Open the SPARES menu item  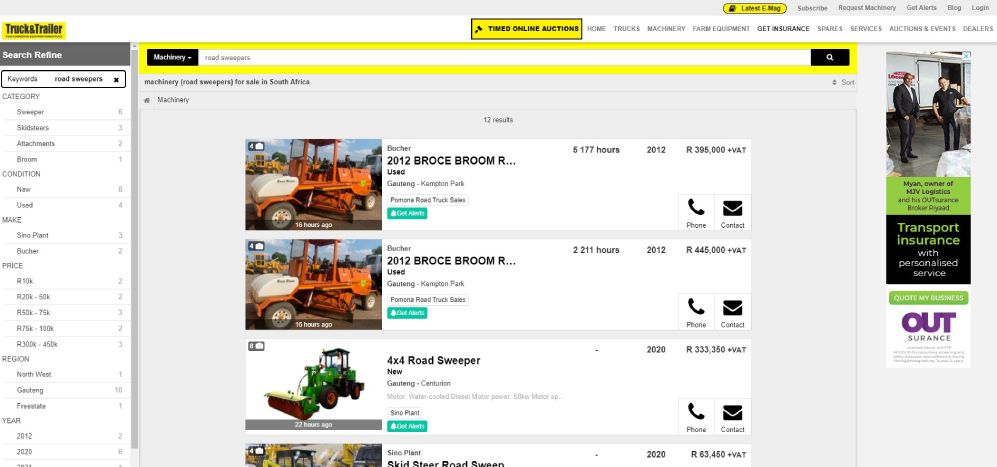(x=830, y=29)
